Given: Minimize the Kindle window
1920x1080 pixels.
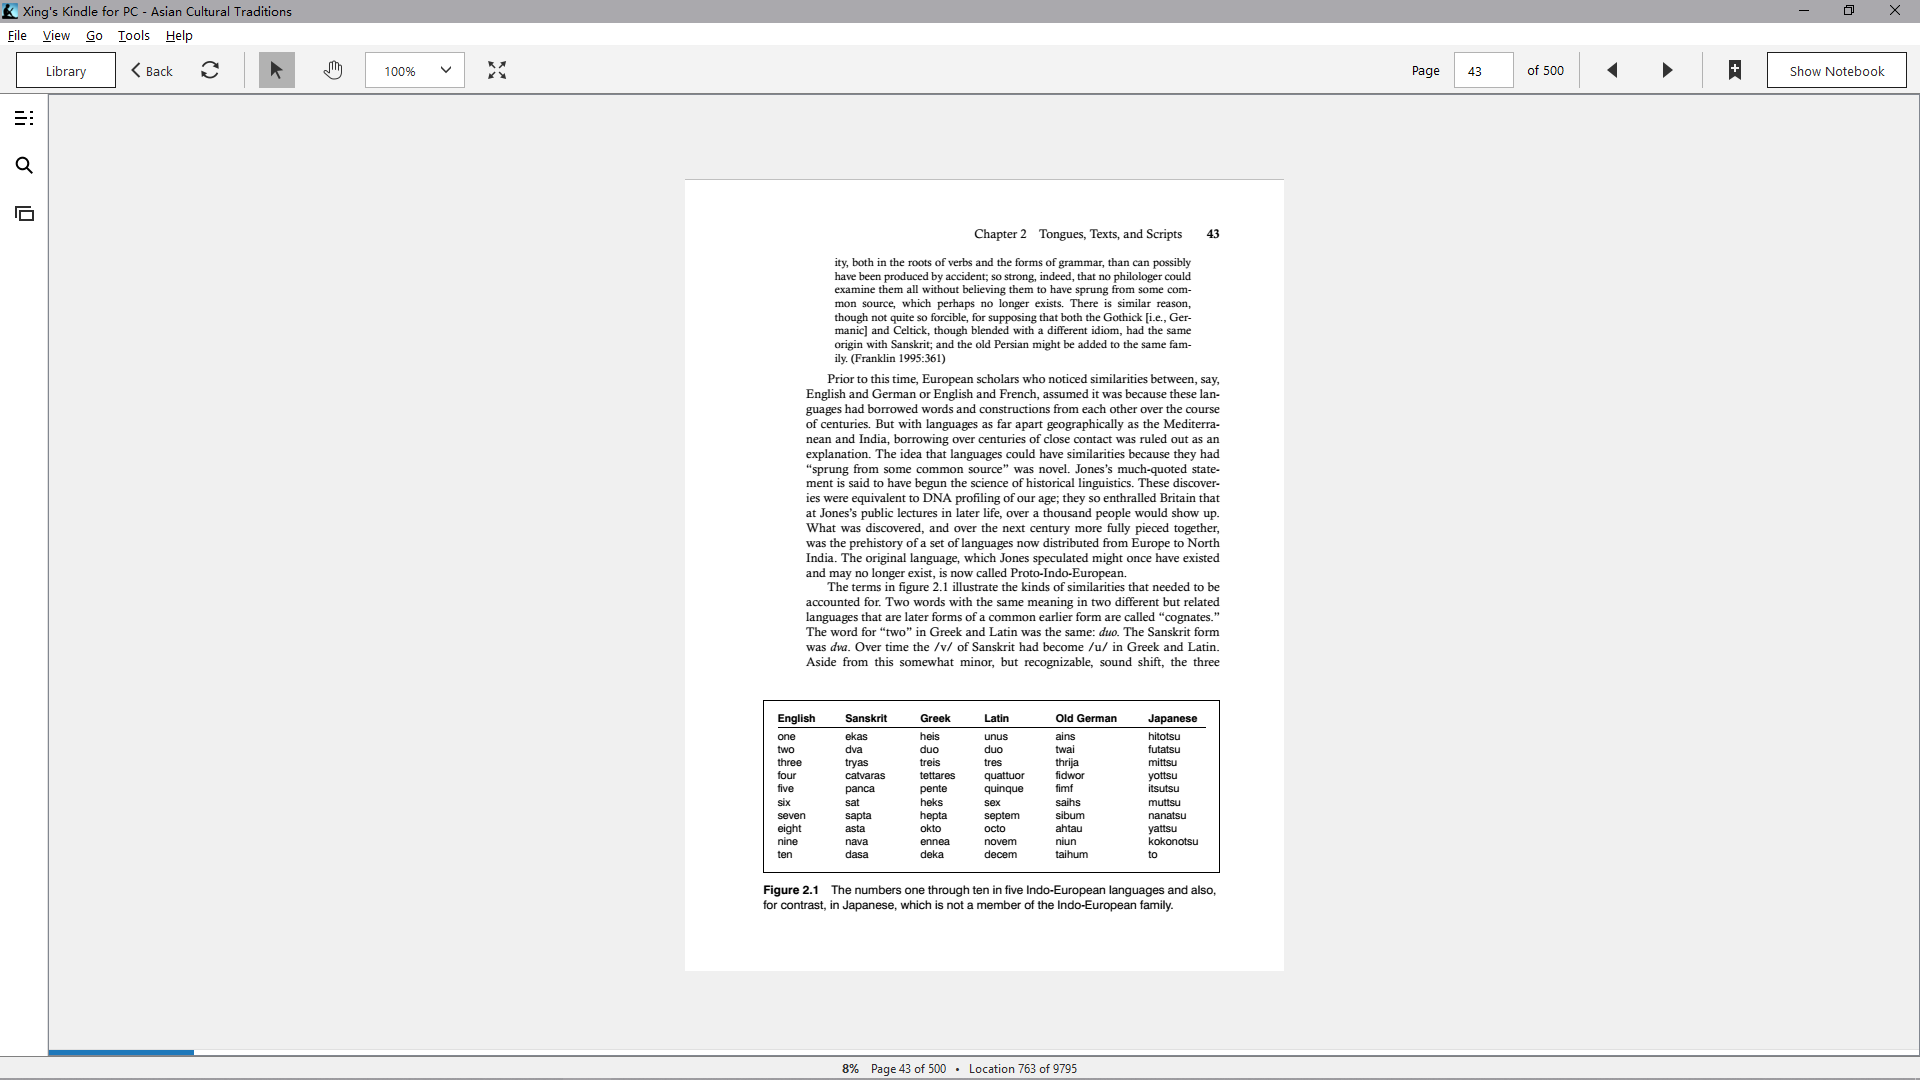Looking at the screenshot, I should (x=1804, y=11).
